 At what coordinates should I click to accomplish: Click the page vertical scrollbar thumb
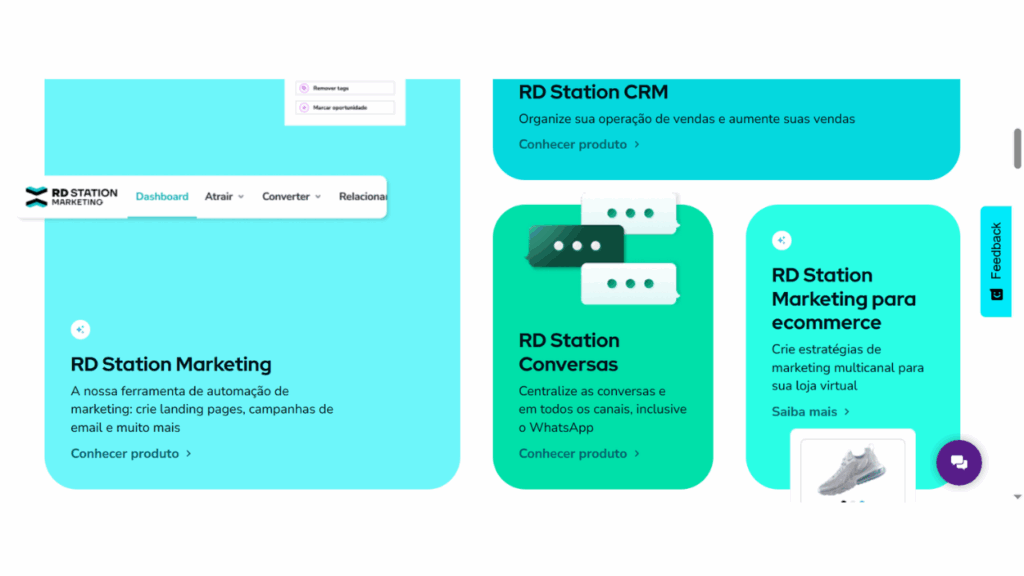[1017, 148]
